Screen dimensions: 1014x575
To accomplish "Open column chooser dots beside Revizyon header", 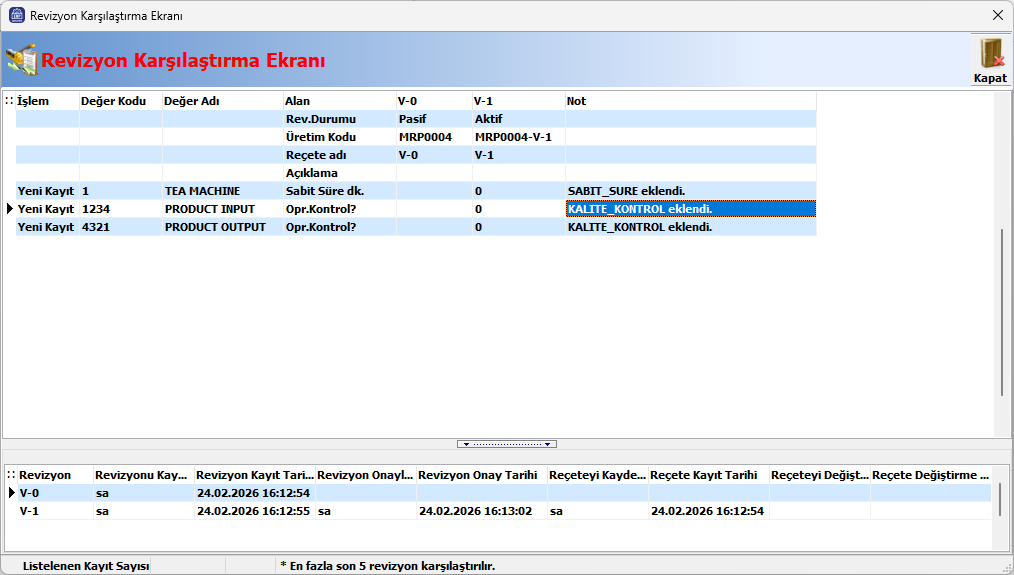I will [11, 475].
